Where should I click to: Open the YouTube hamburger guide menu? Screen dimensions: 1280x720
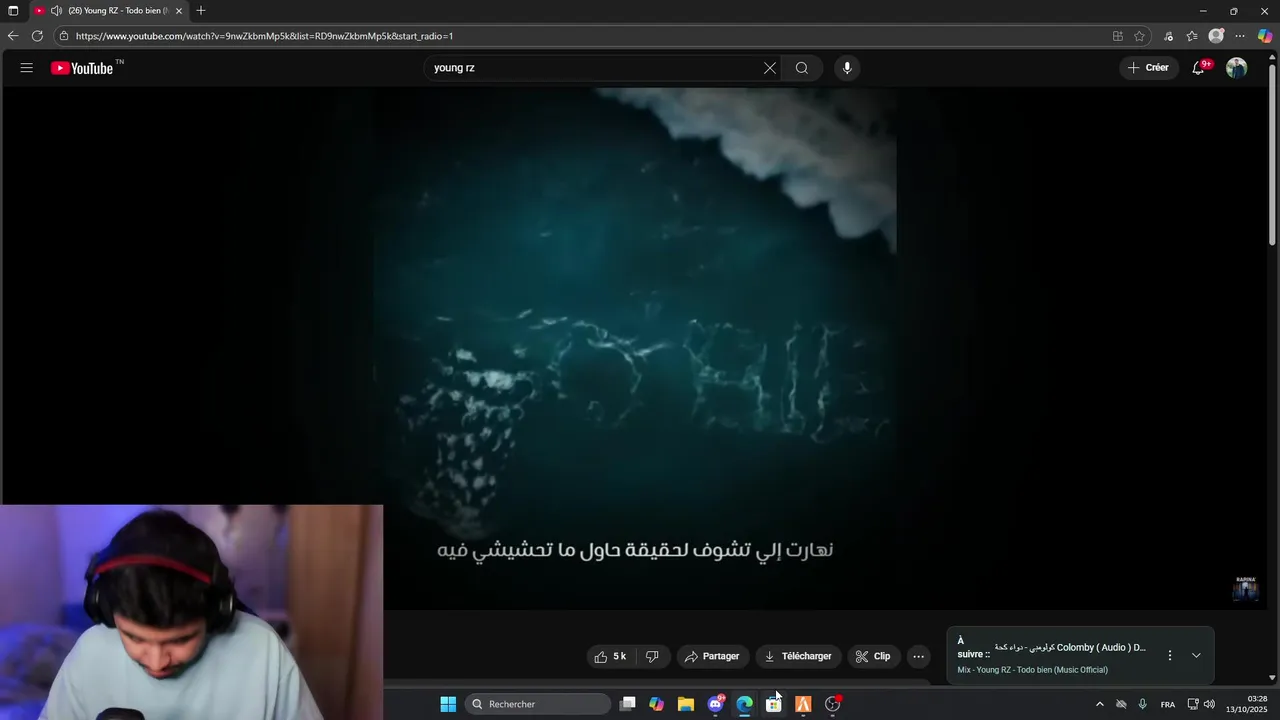27,68
